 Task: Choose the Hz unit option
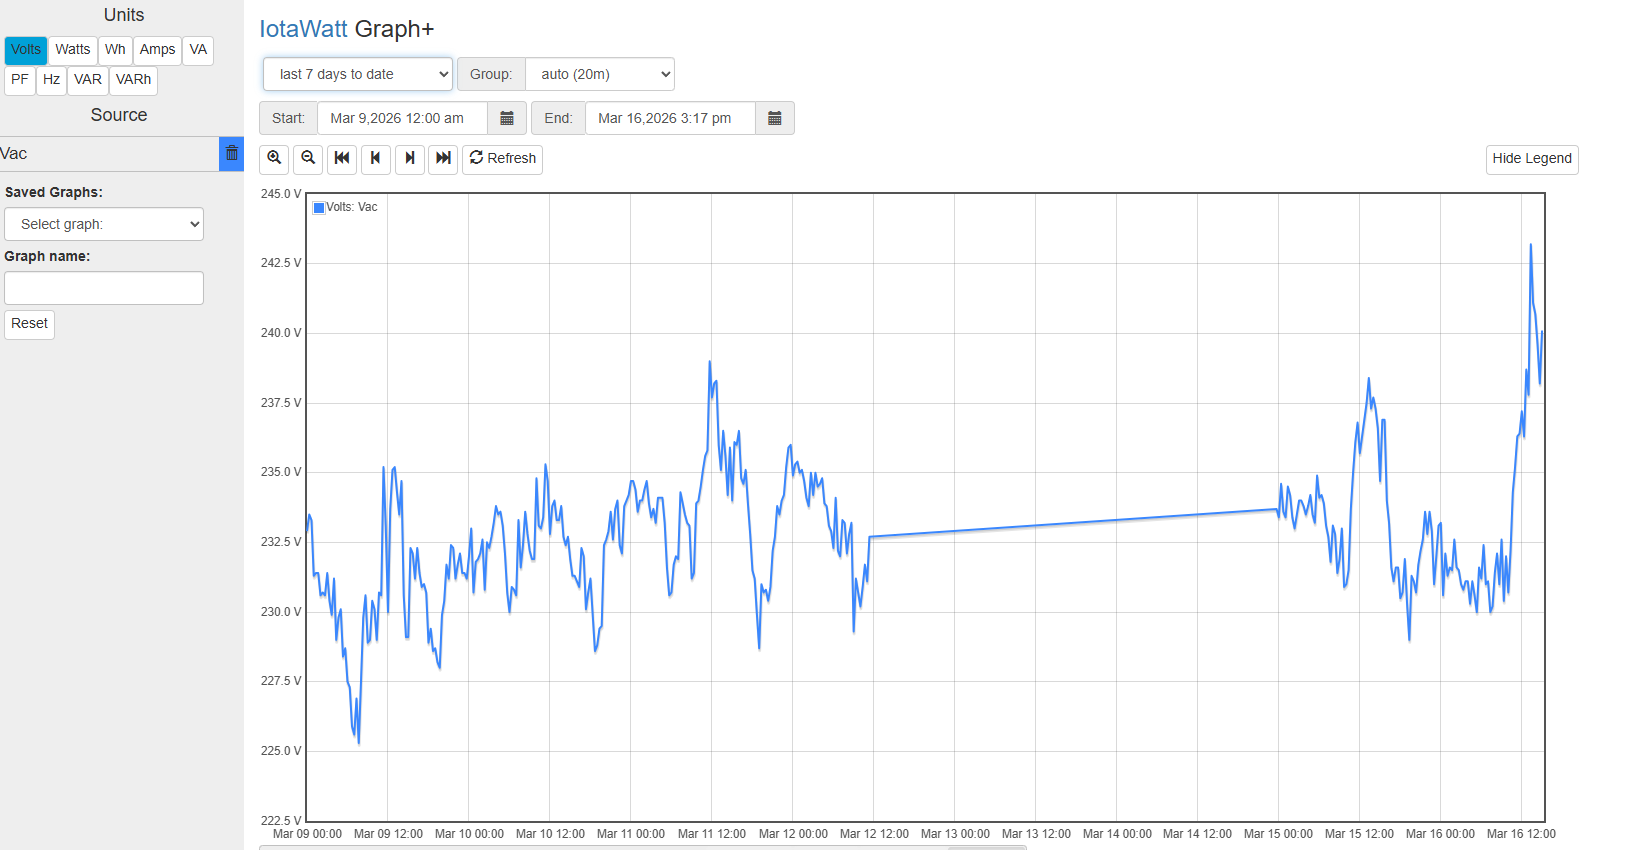point(52,80)
